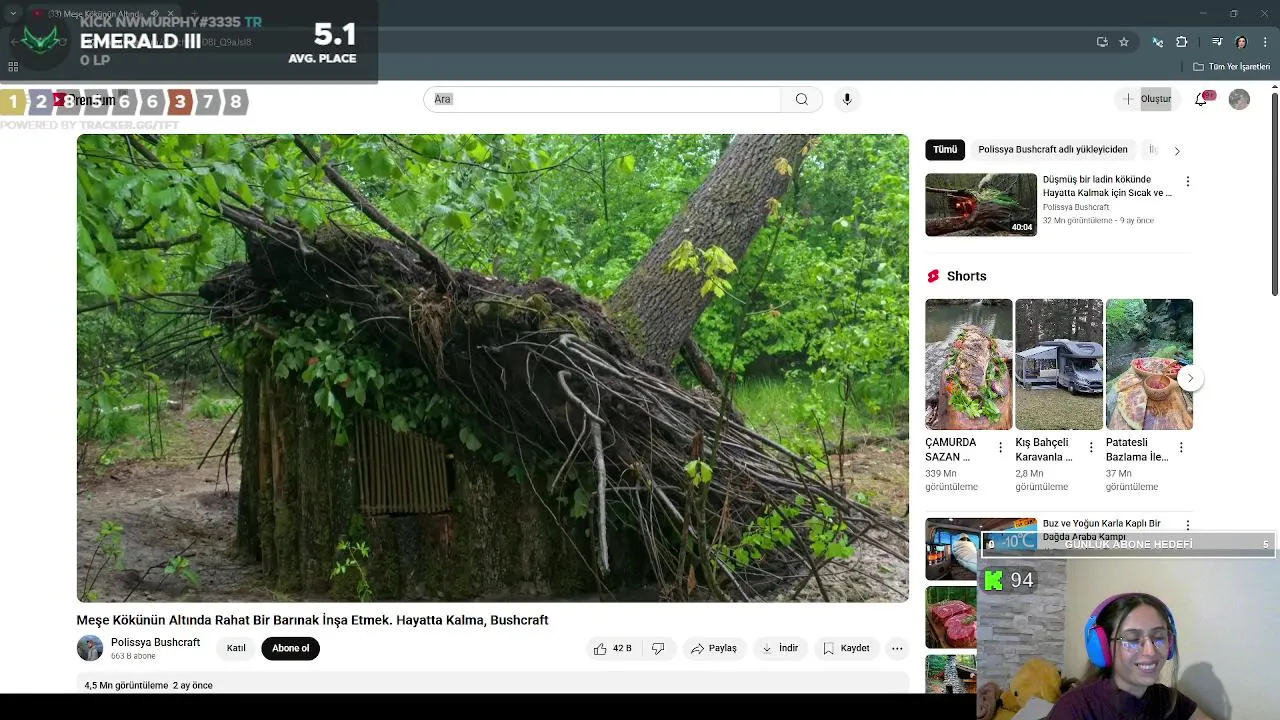
Task: Bookmark this page with the star icon
Action: tap(1124, 42)
